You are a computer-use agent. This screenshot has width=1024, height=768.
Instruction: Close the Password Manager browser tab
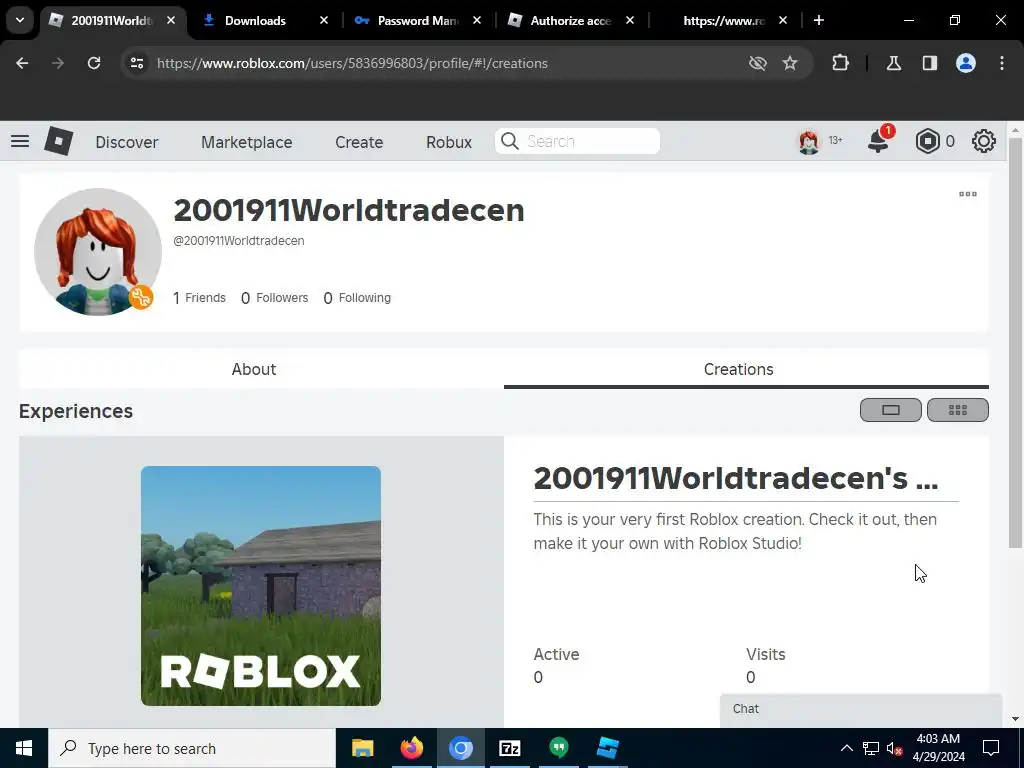[x=477, y=20]
